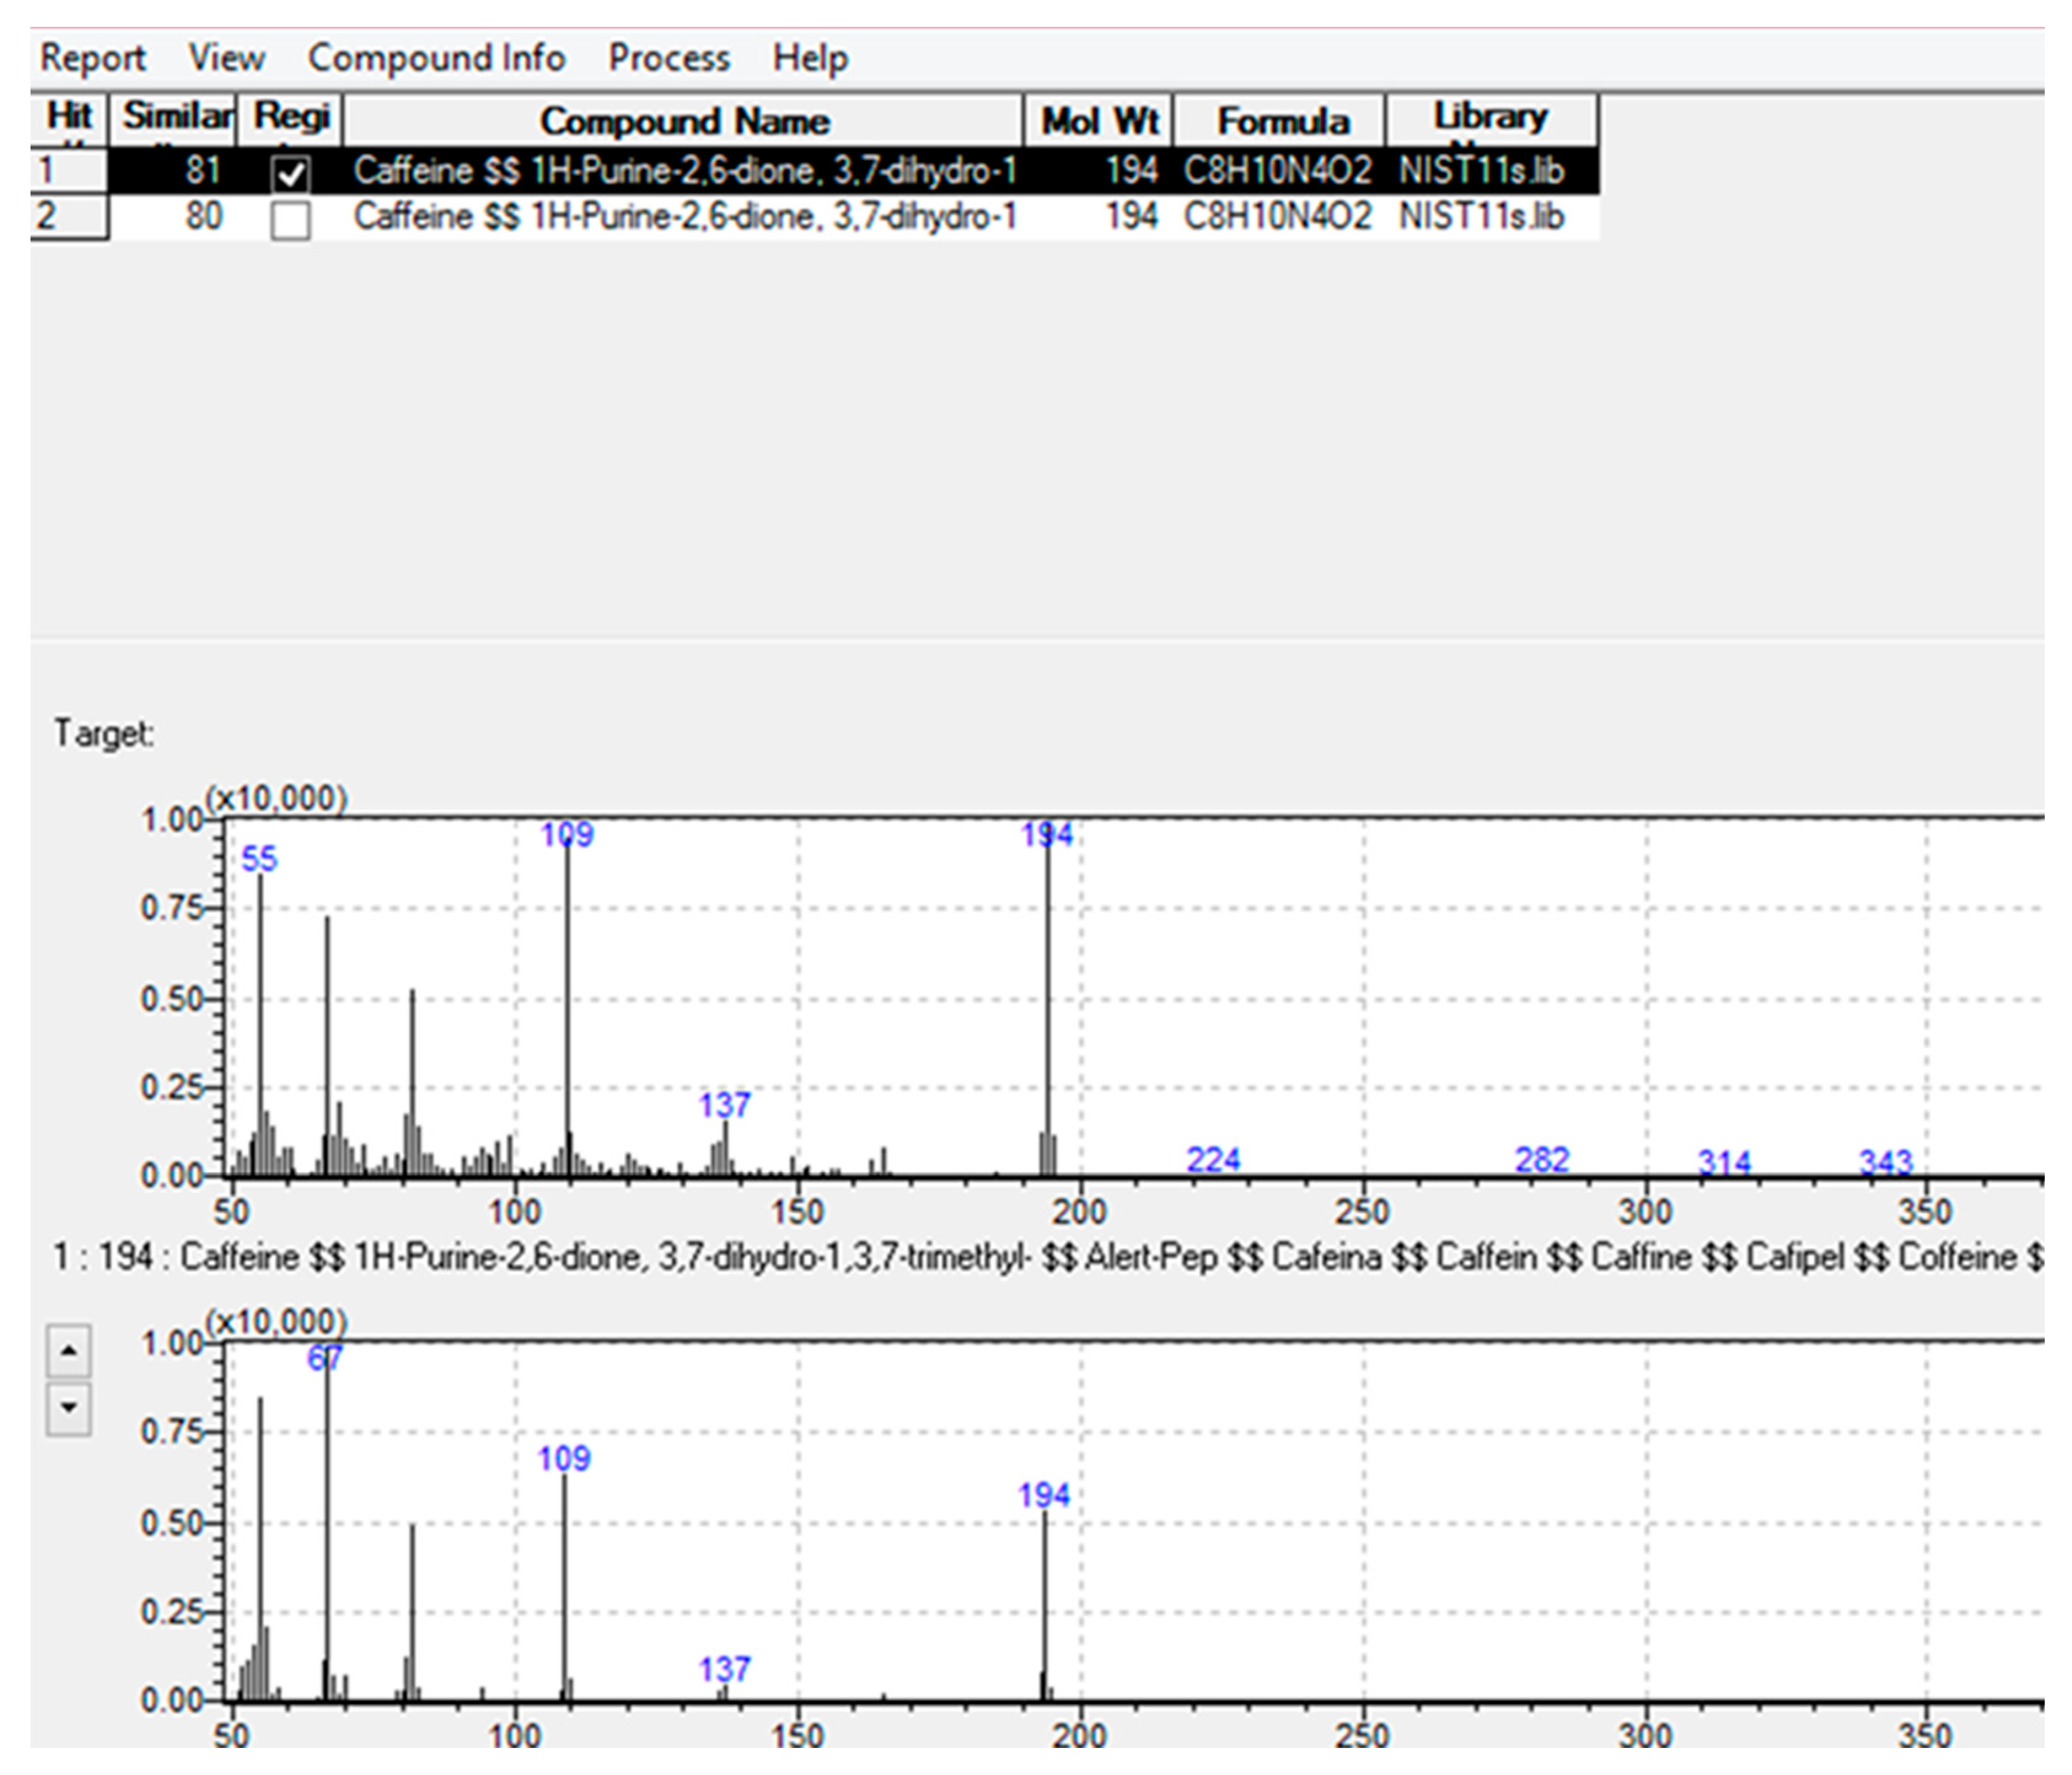The height and width of the screenshot is (1775, 2072).
Task: Click the 109 peak label in target spectrum
Action: (x=567, y=834)
